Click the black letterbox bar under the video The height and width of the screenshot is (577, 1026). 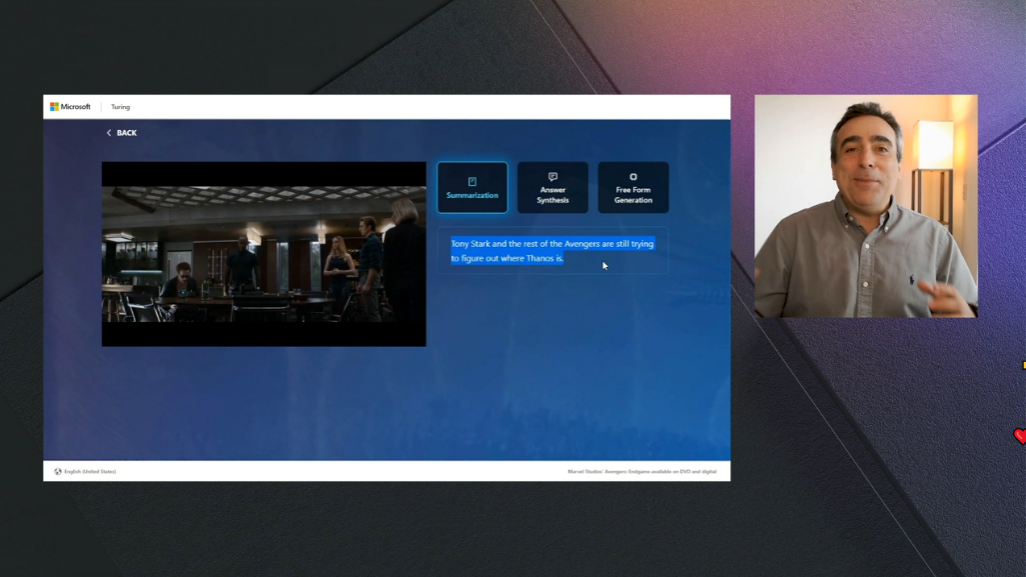264,334
